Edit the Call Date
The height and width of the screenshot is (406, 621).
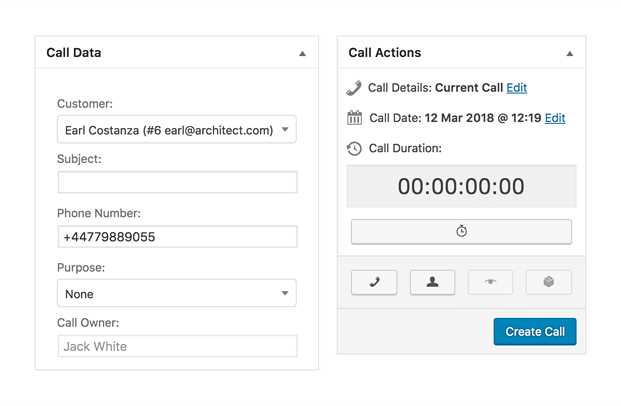tap(554, 118)
